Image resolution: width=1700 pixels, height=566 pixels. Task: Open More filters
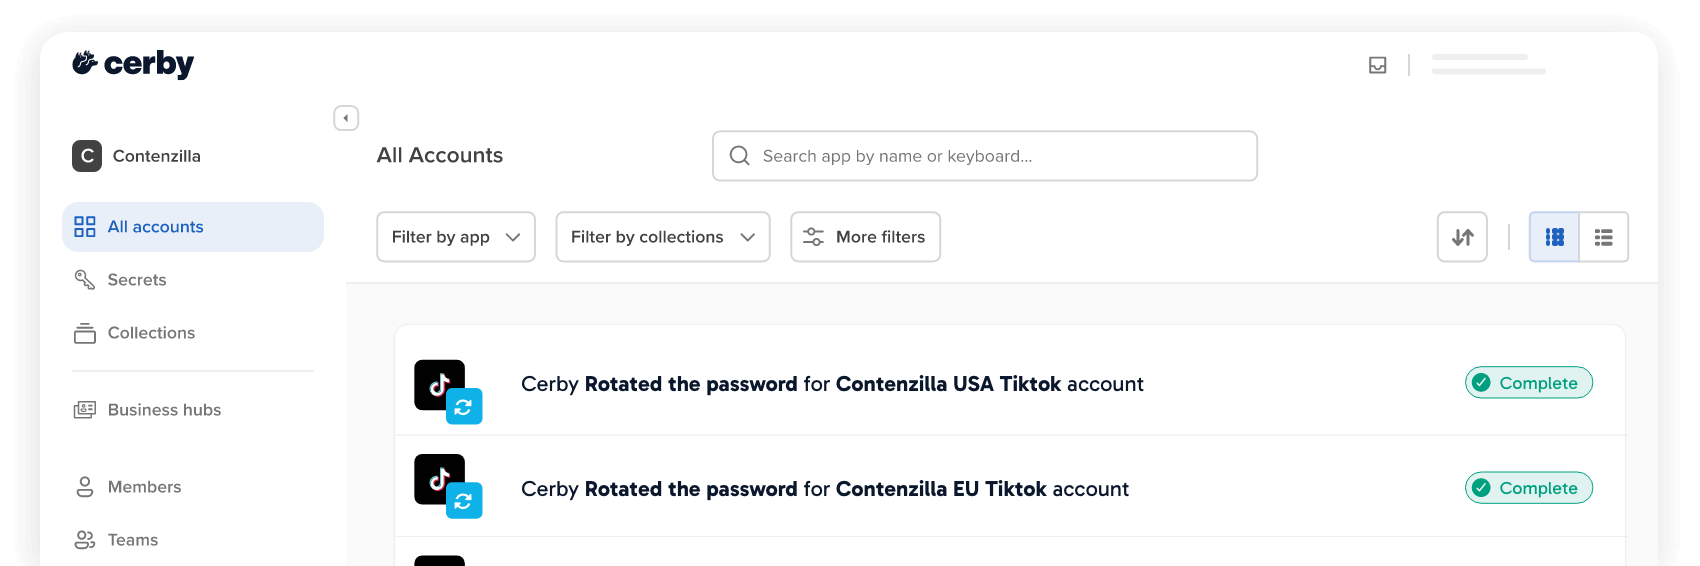click(x=865, y=237)
